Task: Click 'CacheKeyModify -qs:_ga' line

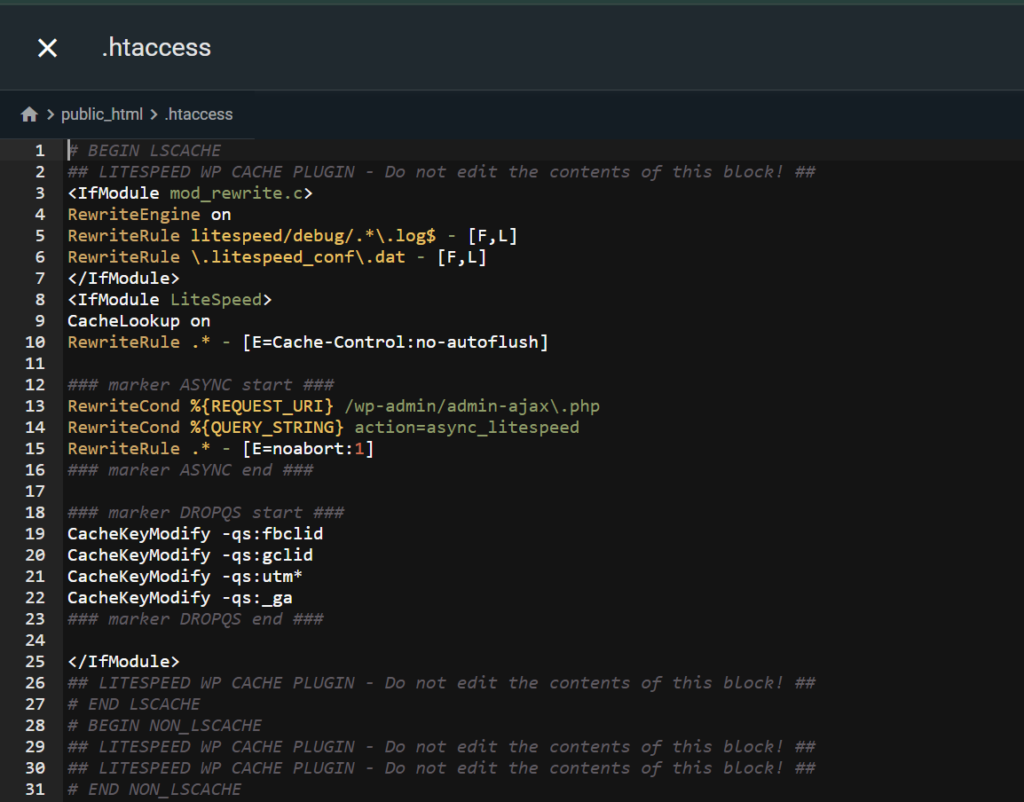Action: (180, 598)
